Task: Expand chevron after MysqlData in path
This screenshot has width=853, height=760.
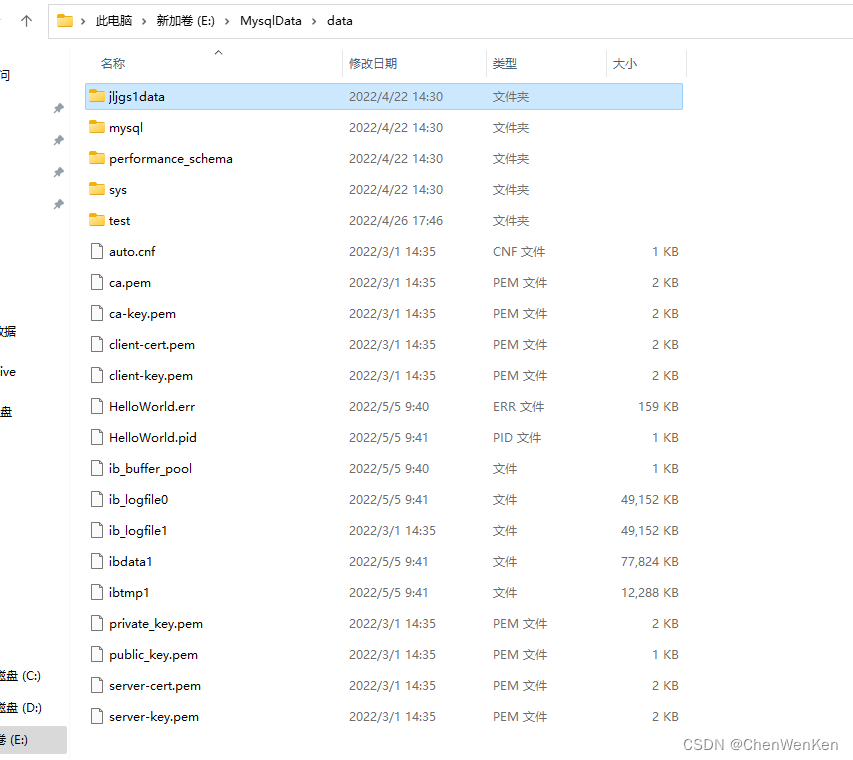Action: [x=314, y=21]
